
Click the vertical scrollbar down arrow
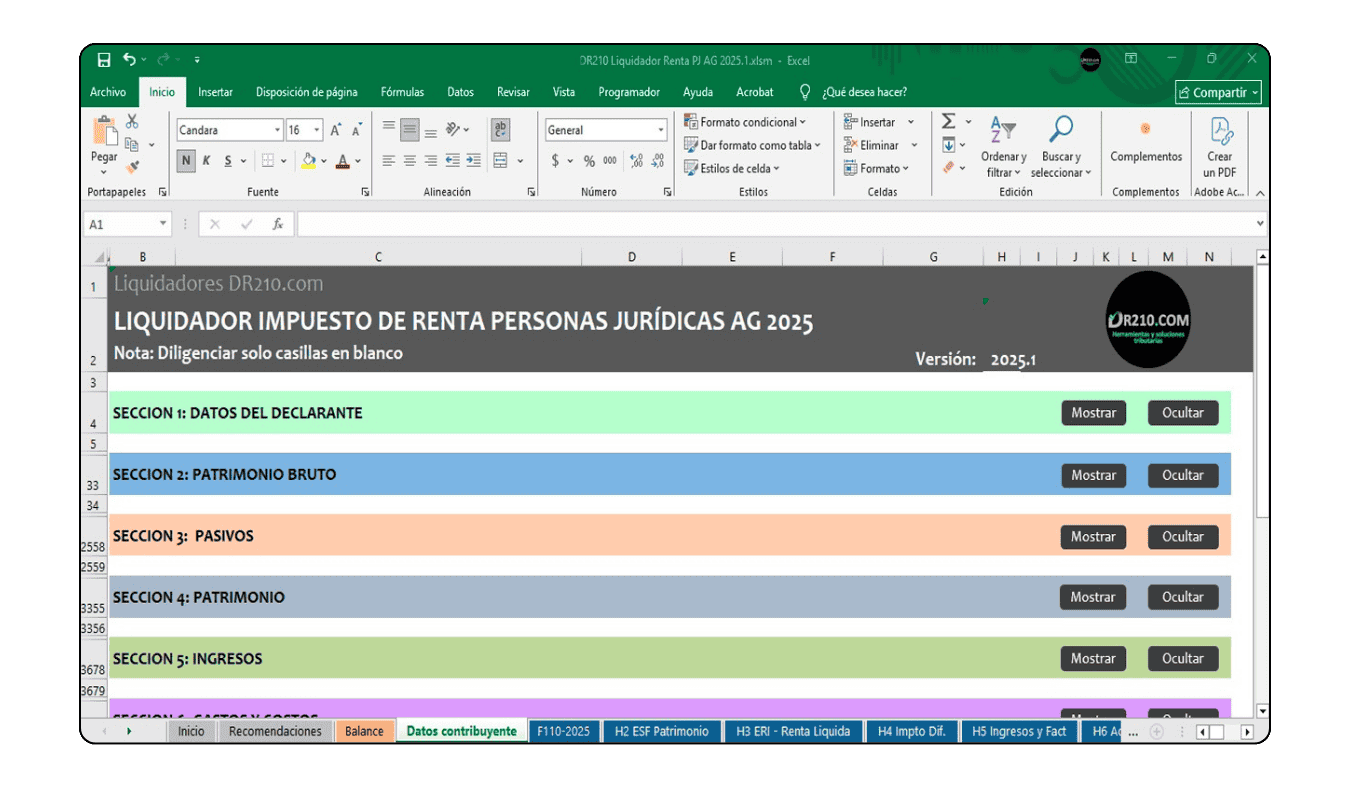(x=1262, y=712)
